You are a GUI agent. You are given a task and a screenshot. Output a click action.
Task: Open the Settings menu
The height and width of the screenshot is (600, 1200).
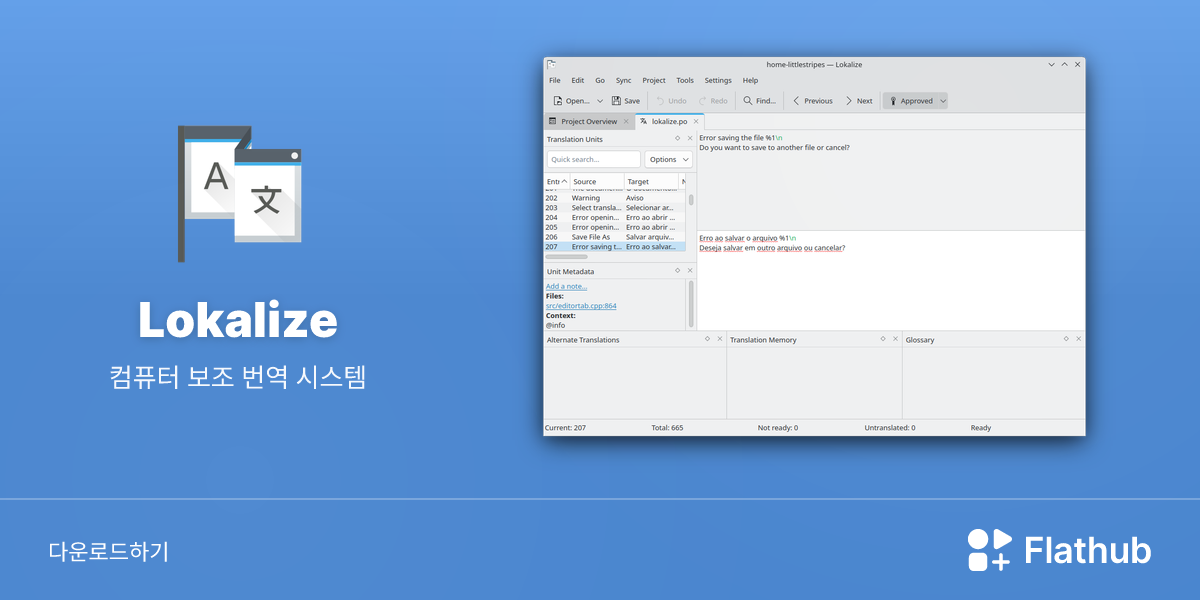coord(718,80)
